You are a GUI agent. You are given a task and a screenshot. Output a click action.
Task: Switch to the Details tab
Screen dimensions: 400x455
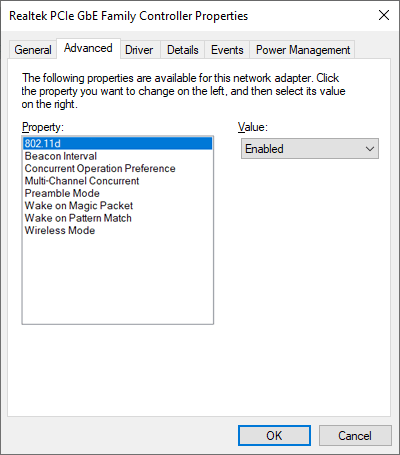[x=183, y=50]
